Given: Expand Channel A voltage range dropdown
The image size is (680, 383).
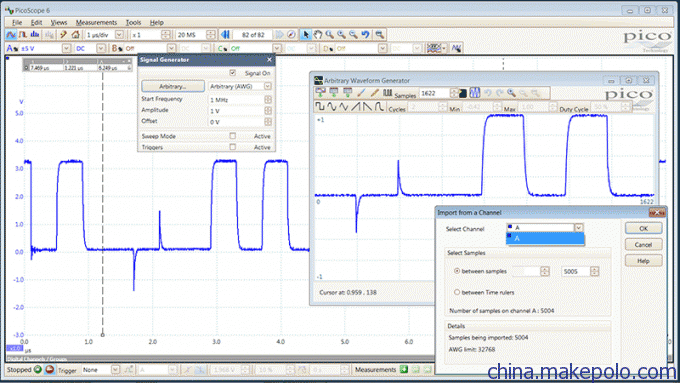Looking at the screenshot, I should 66,49.
